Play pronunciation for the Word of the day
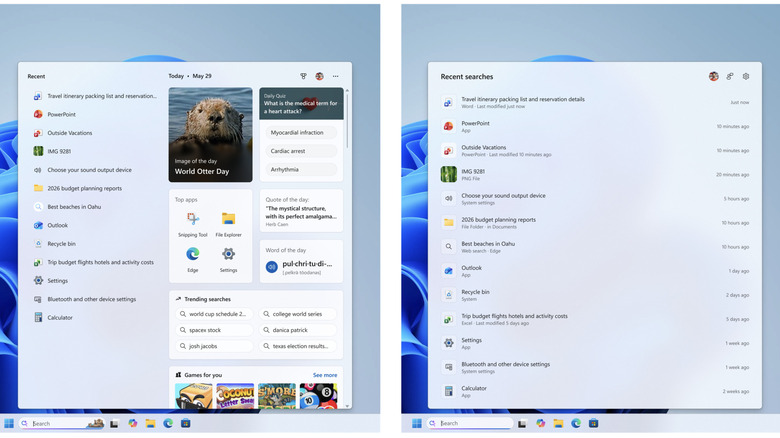This screenshot has width=780, height=438. pyautogui.click(x=272, y=267)
